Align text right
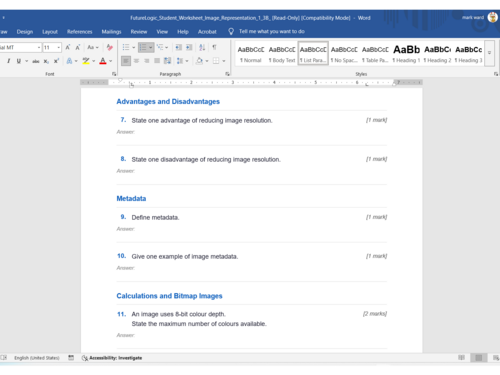This screenshot has height=375, width=500. (x=147, y=61)
